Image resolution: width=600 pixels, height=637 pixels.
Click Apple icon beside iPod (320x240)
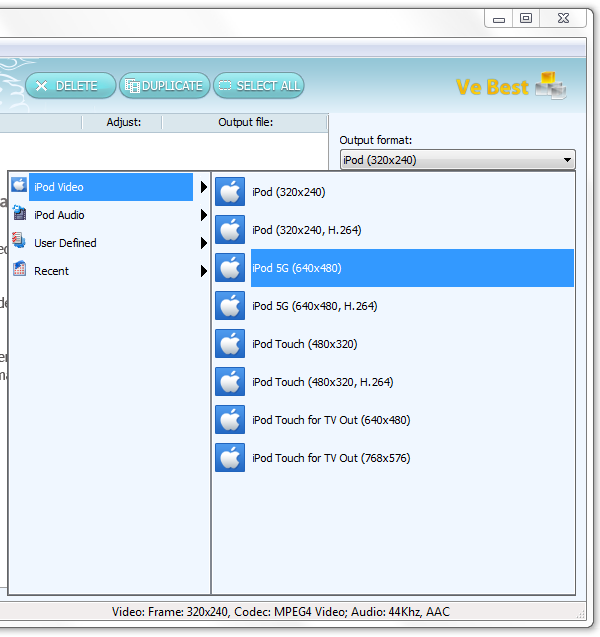point(230,192)
